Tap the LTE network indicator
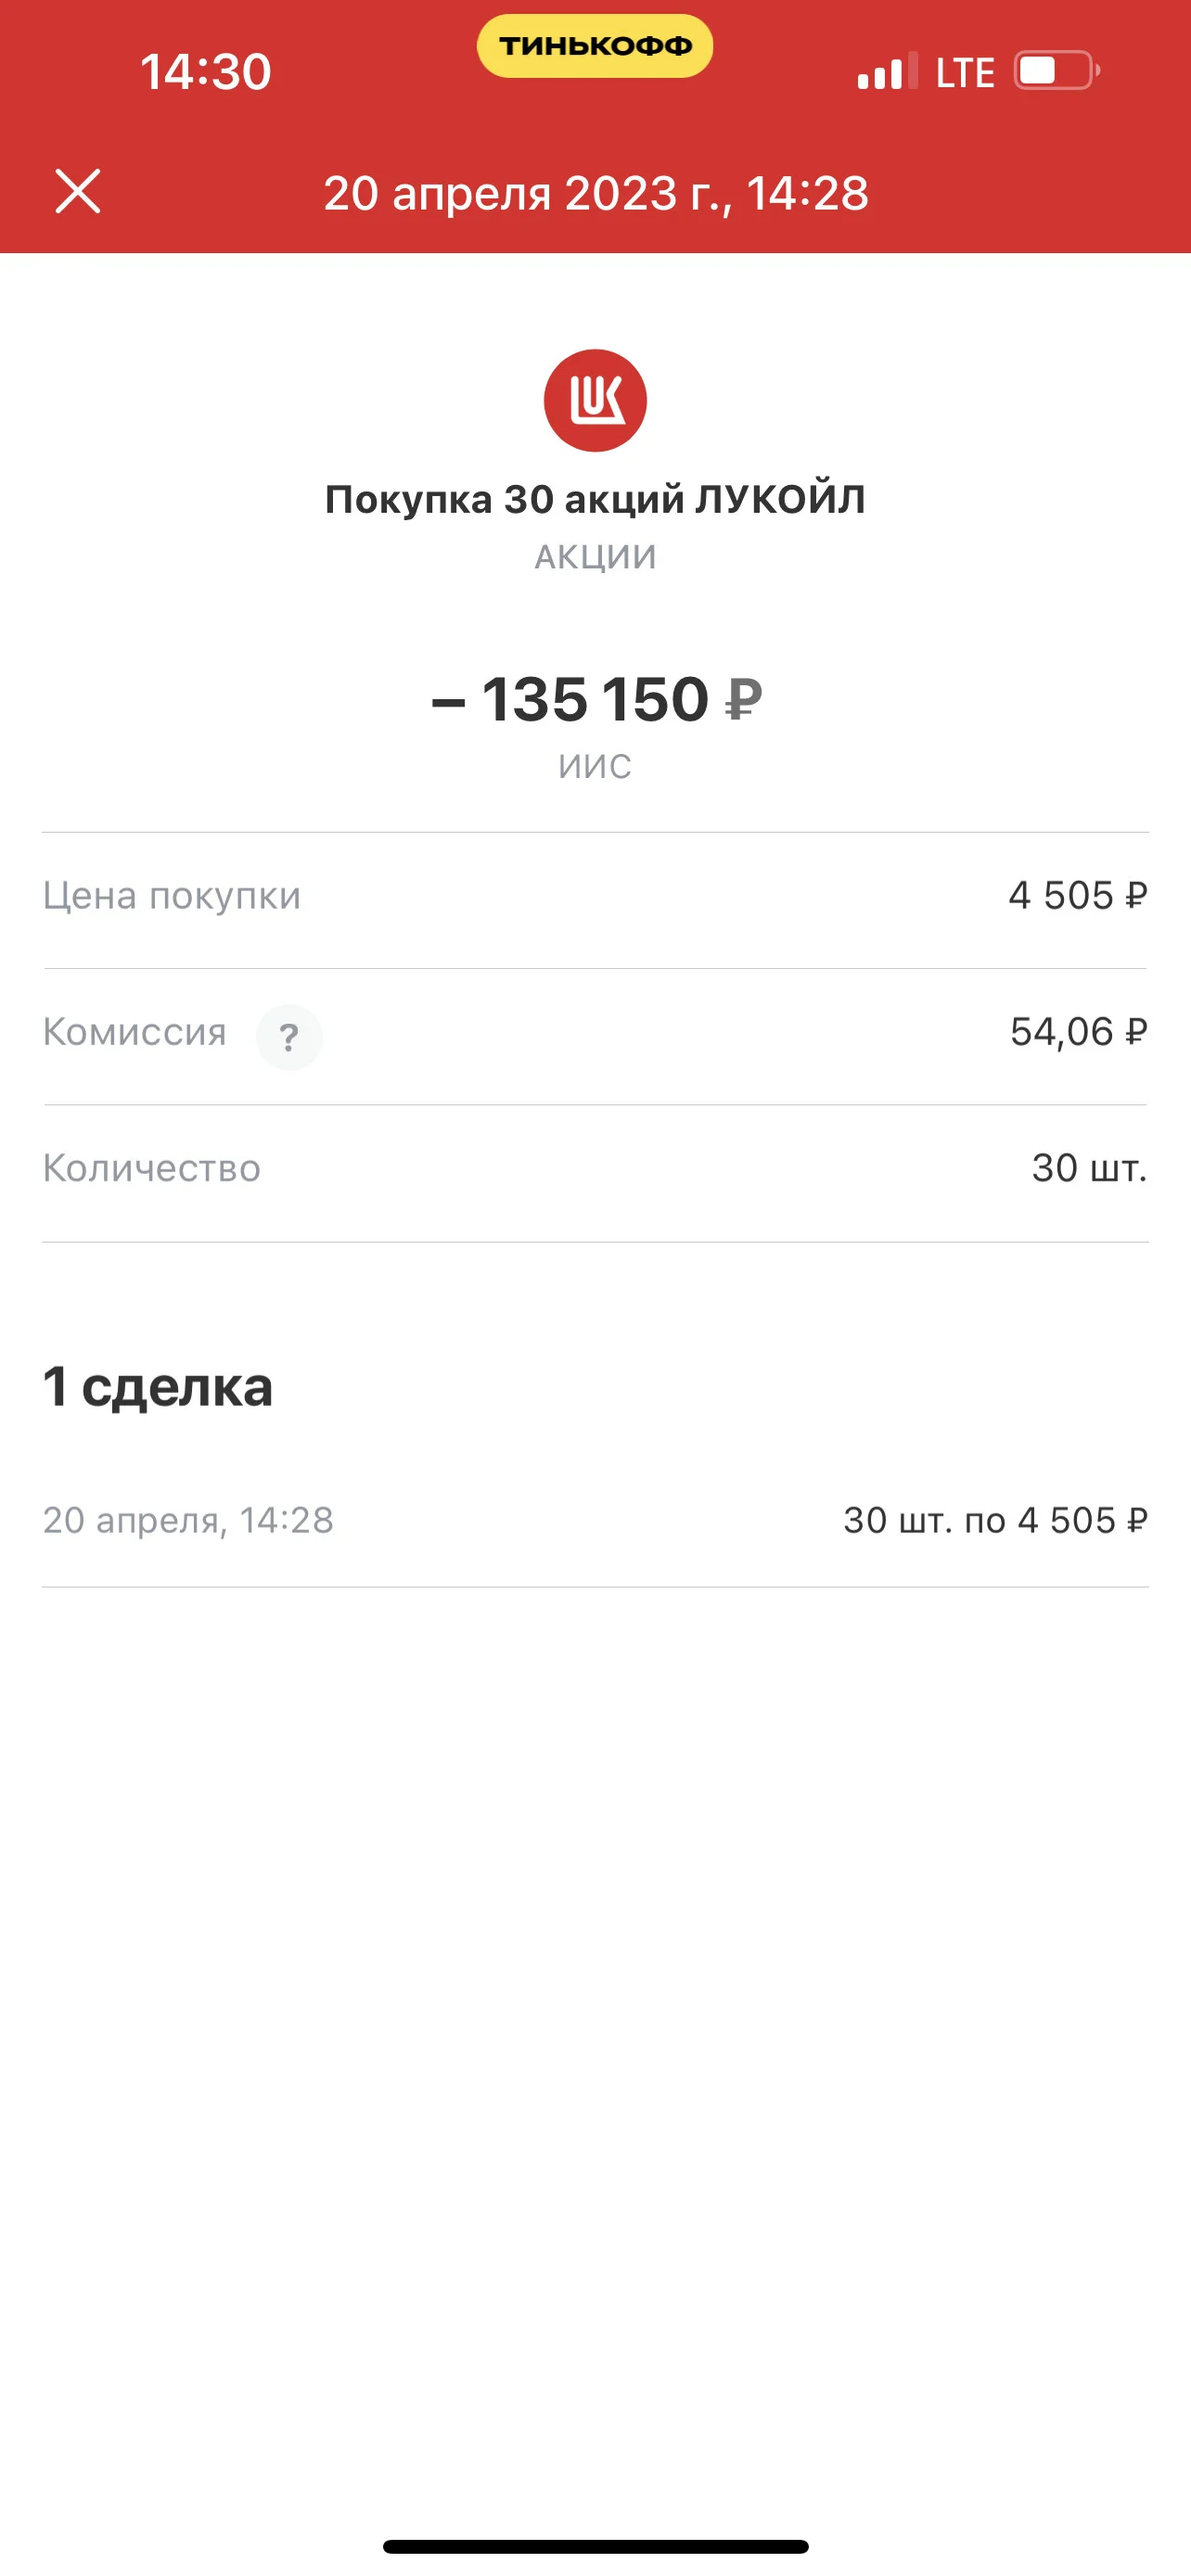Image resolution: width=1191 pixels, height=2576 pixels. (x=965, y=72)
